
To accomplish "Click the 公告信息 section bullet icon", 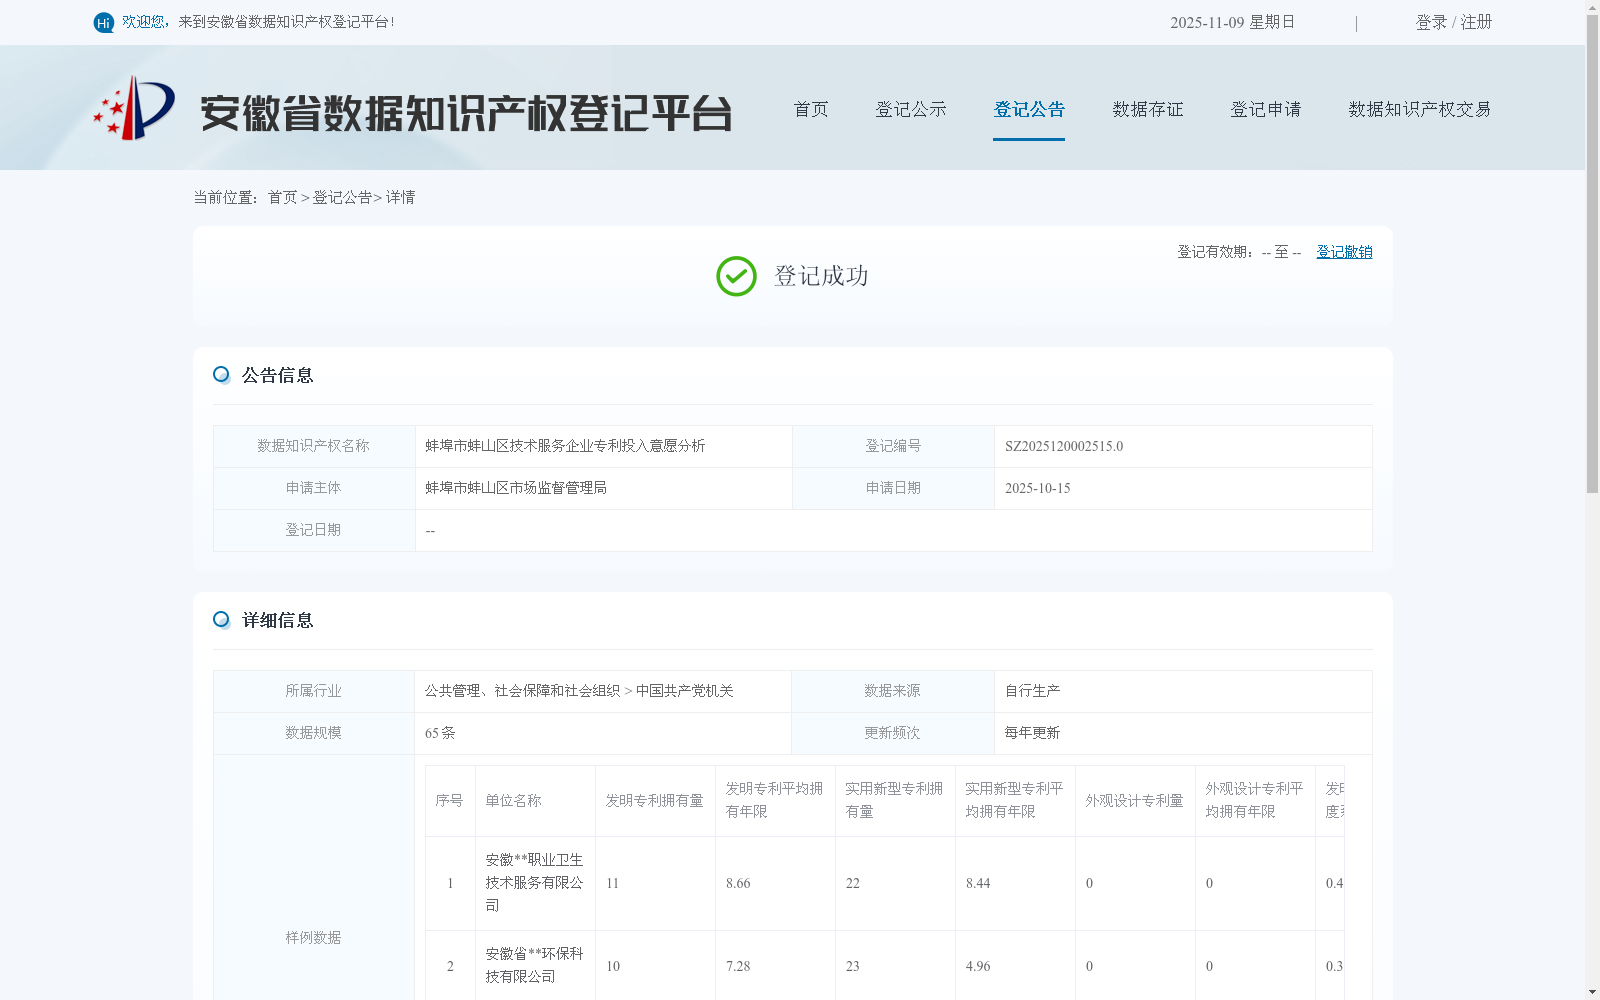I will [x=221, y=375].
